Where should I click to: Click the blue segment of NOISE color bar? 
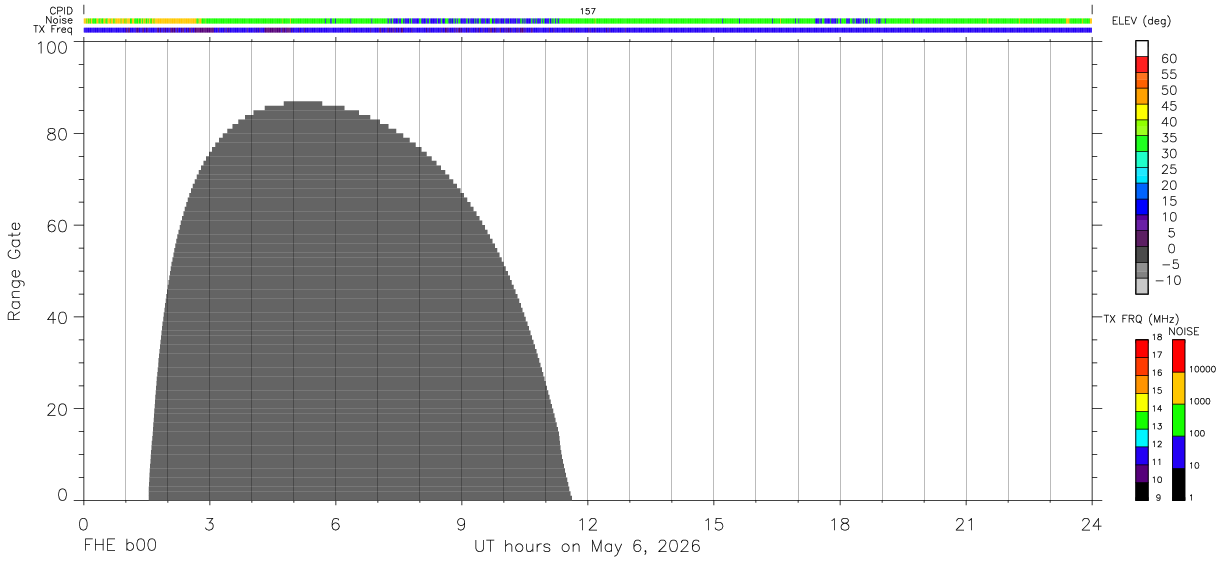1179,452
